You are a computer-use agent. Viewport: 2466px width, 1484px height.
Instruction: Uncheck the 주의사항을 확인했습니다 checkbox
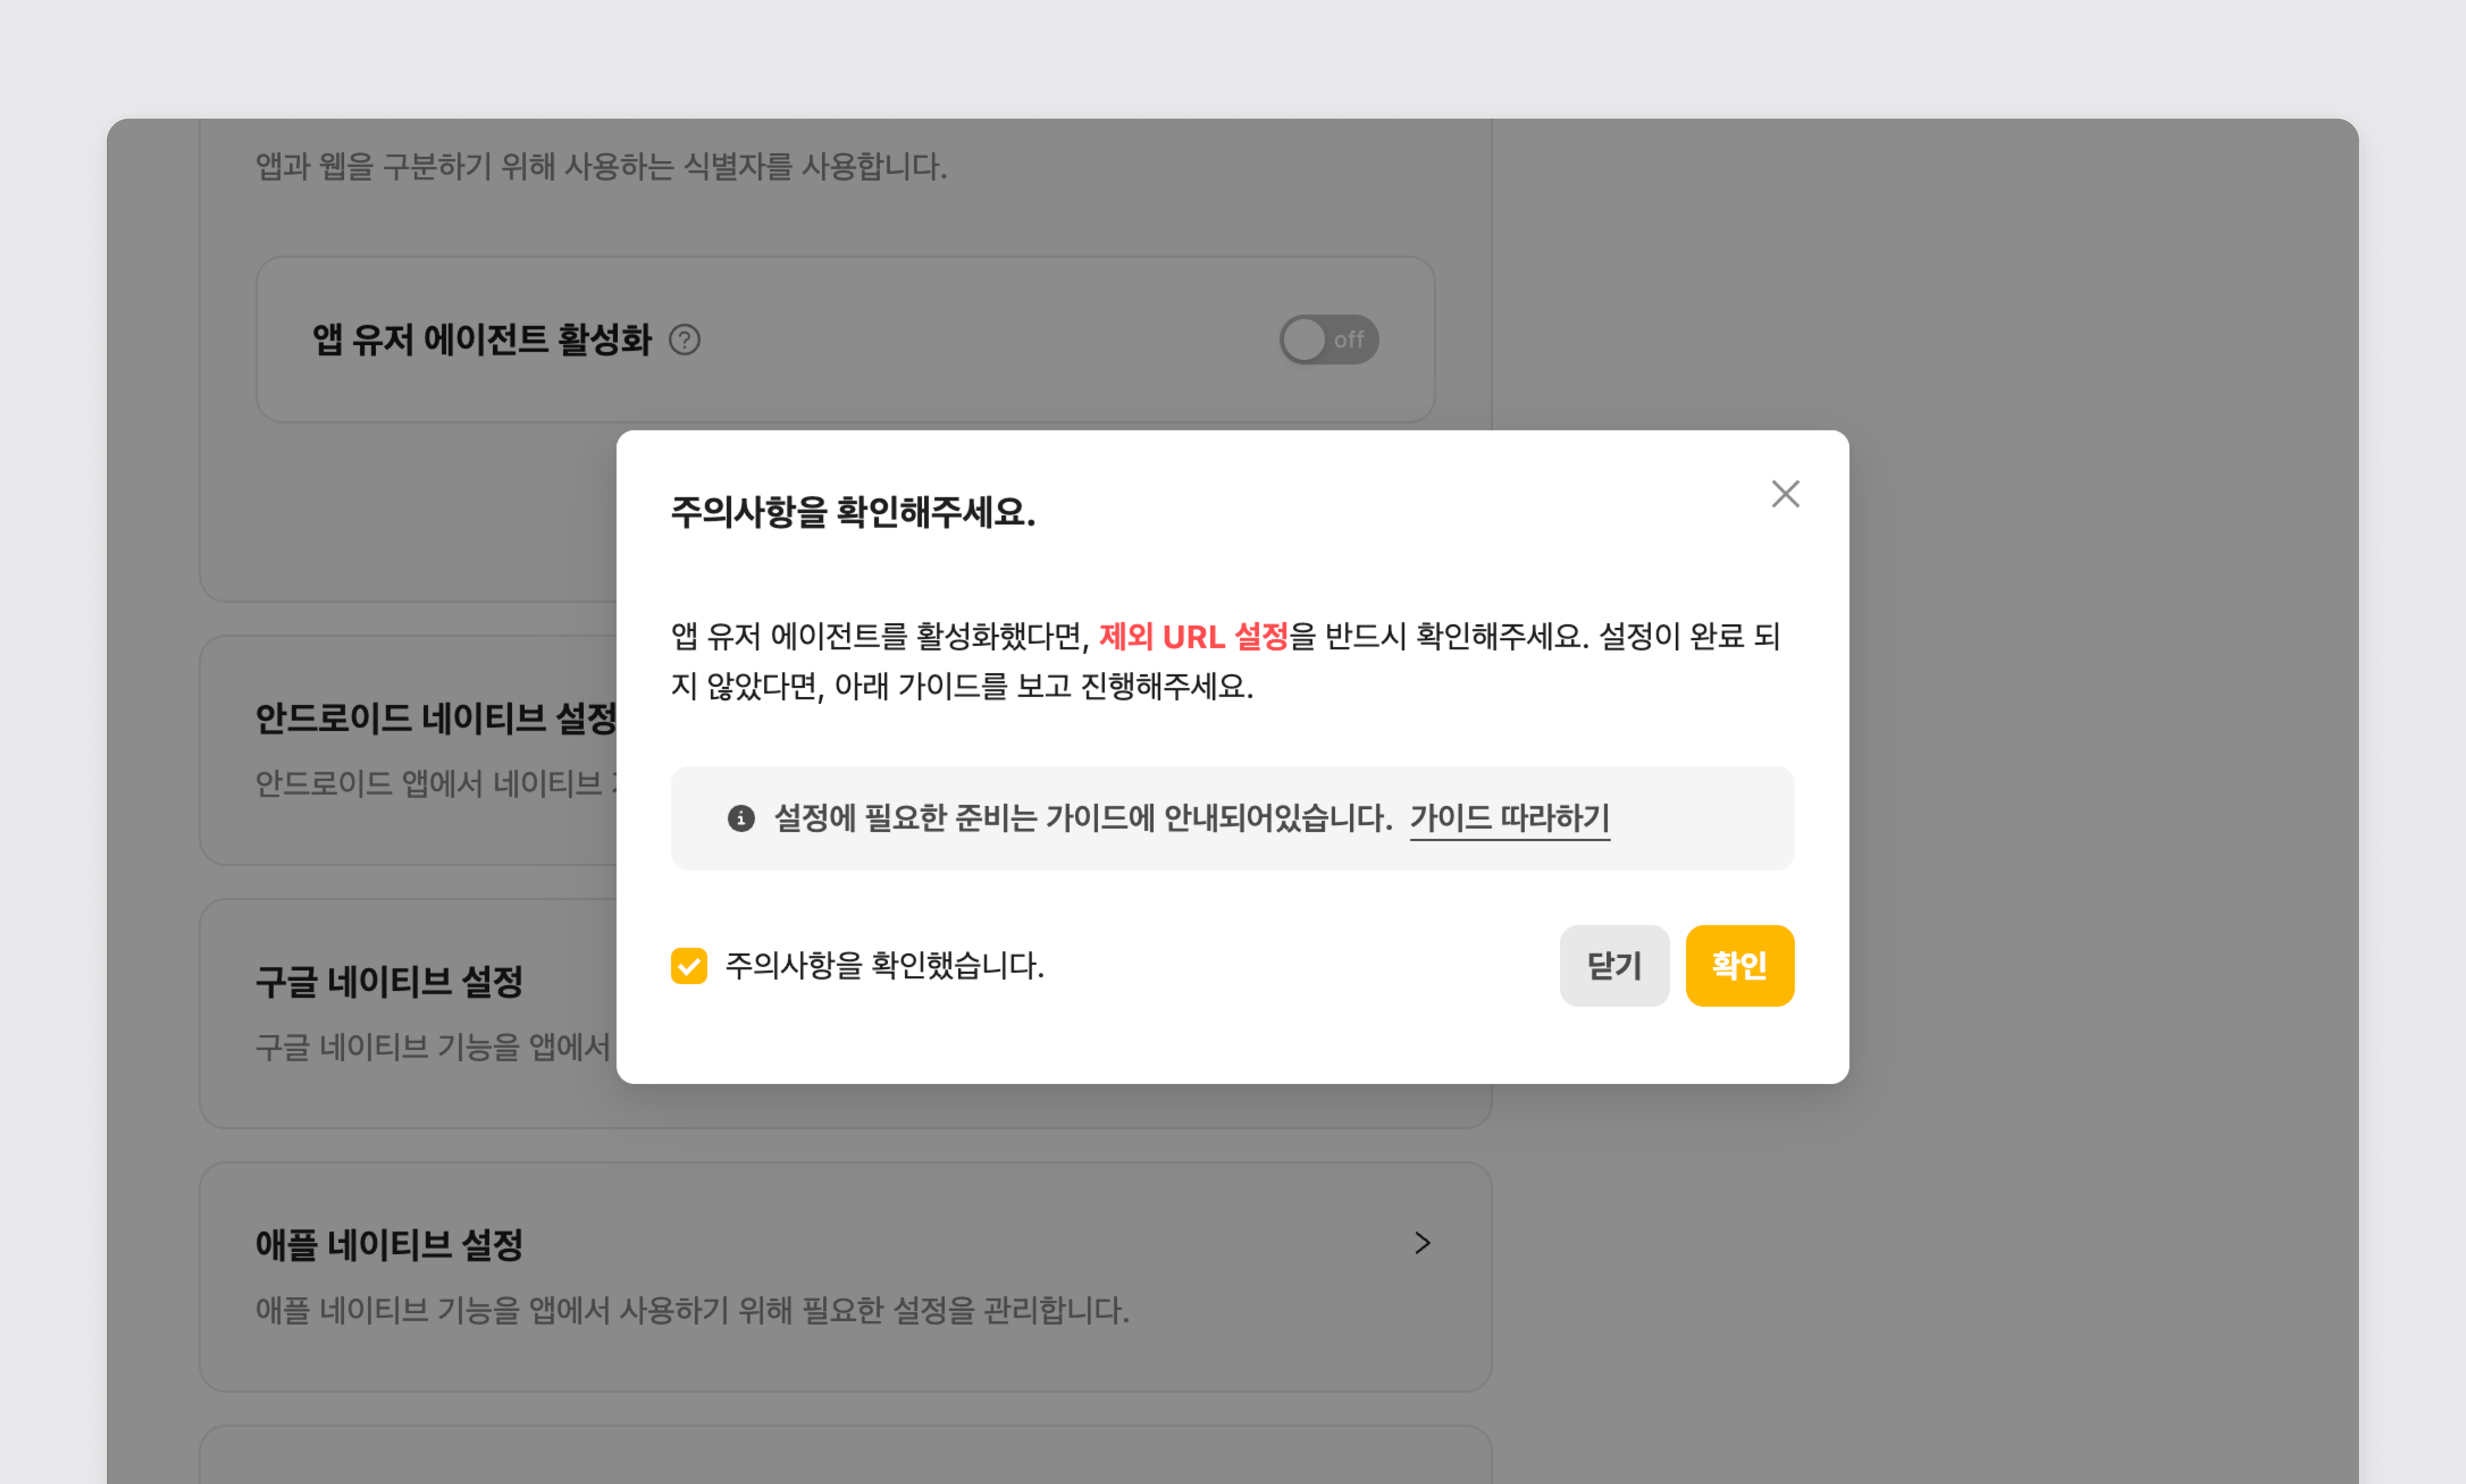point(689,966)
